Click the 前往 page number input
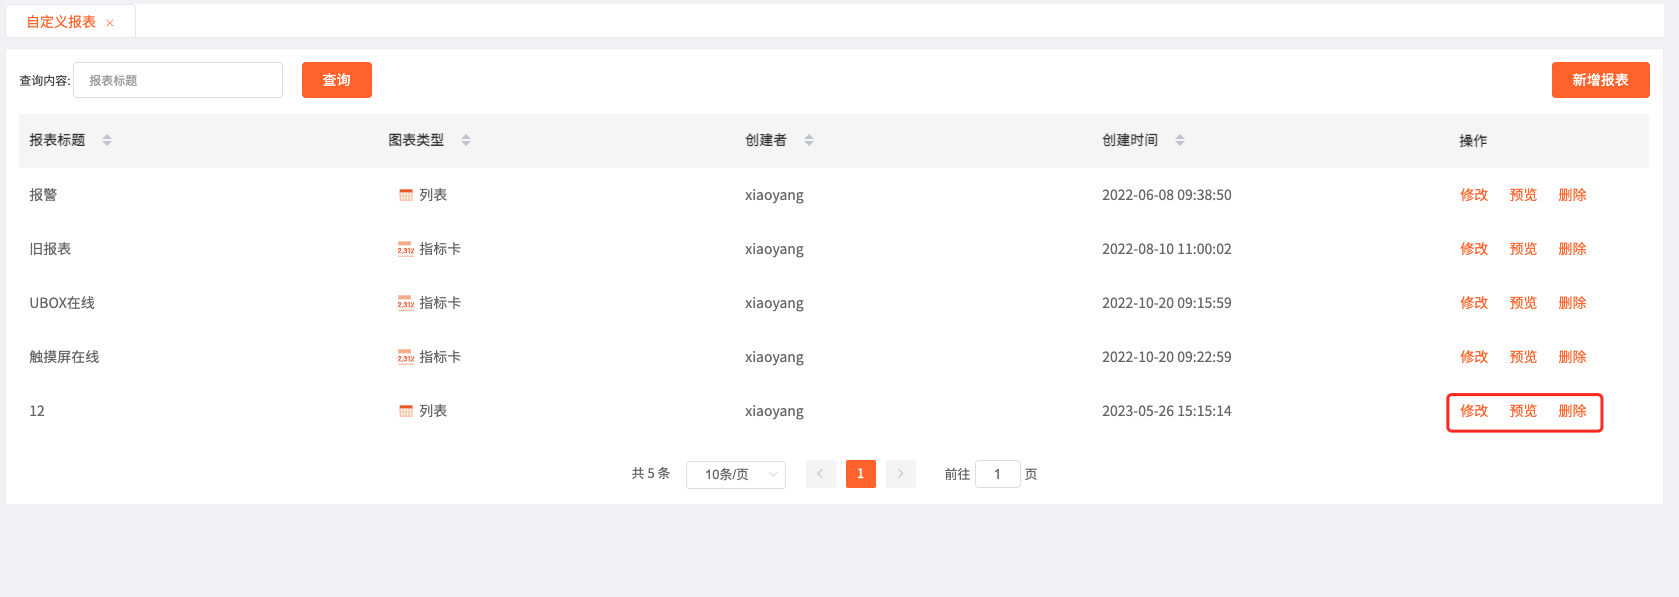This screenshot has height=597, width=1679. click(997, 474)
